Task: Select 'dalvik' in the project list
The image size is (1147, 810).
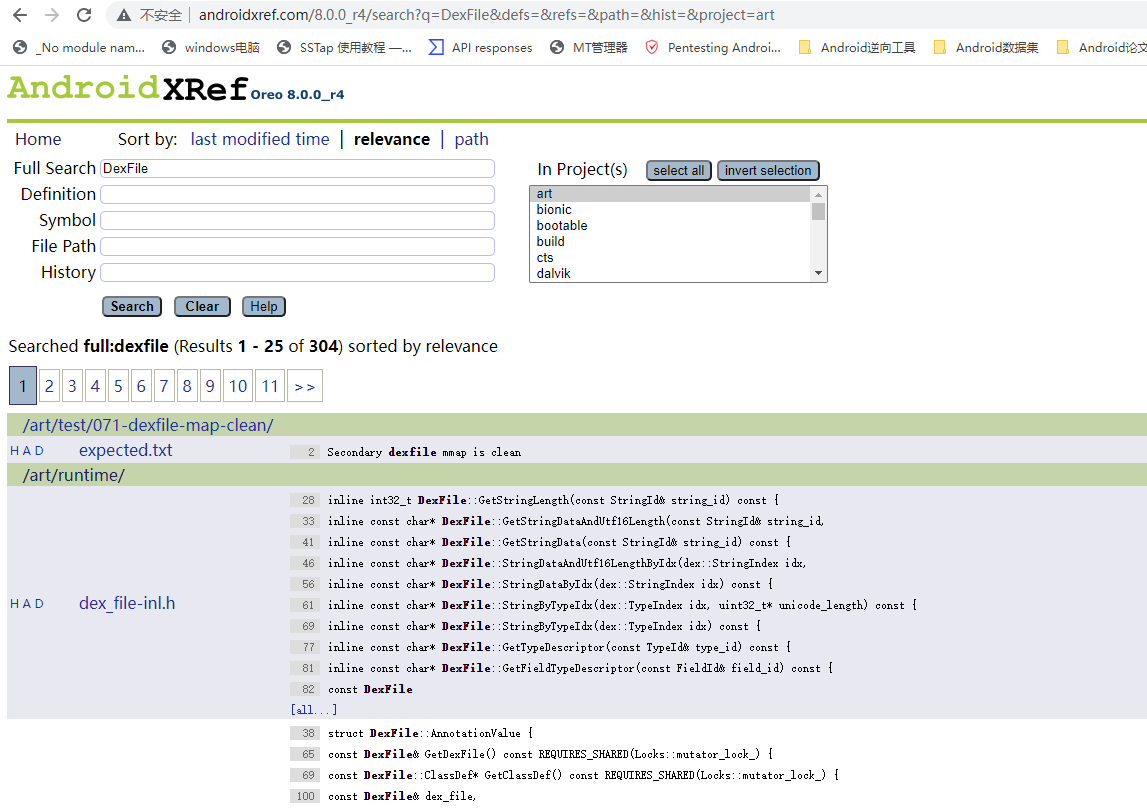Action: tap(670, 274)
